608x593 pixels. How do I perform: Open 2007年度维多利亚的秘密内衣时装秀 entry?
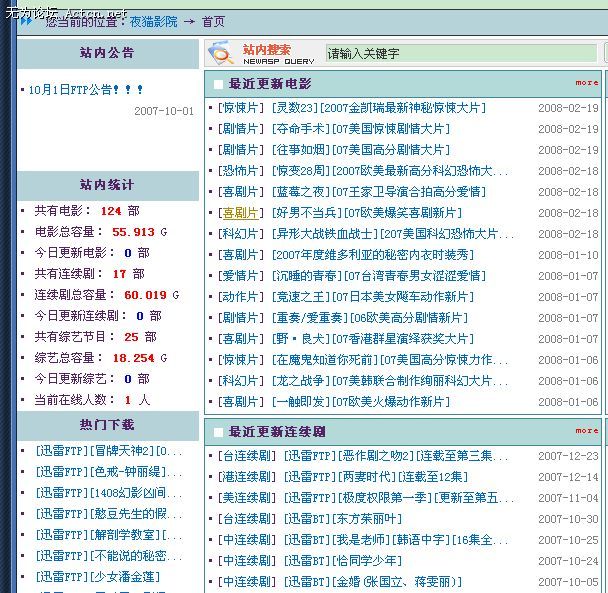tap(373, 255)
